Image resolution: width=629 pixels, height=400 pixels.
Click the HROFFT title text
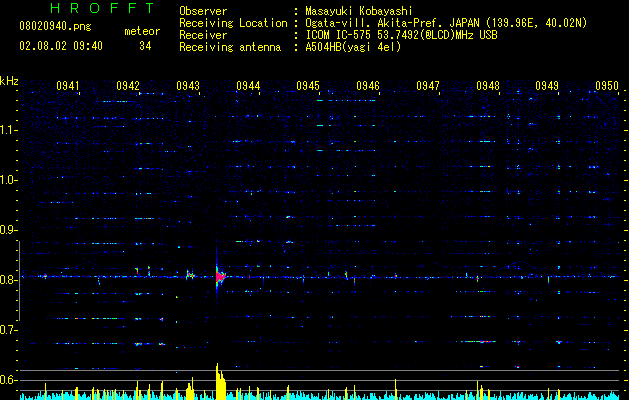coord(102,8)
